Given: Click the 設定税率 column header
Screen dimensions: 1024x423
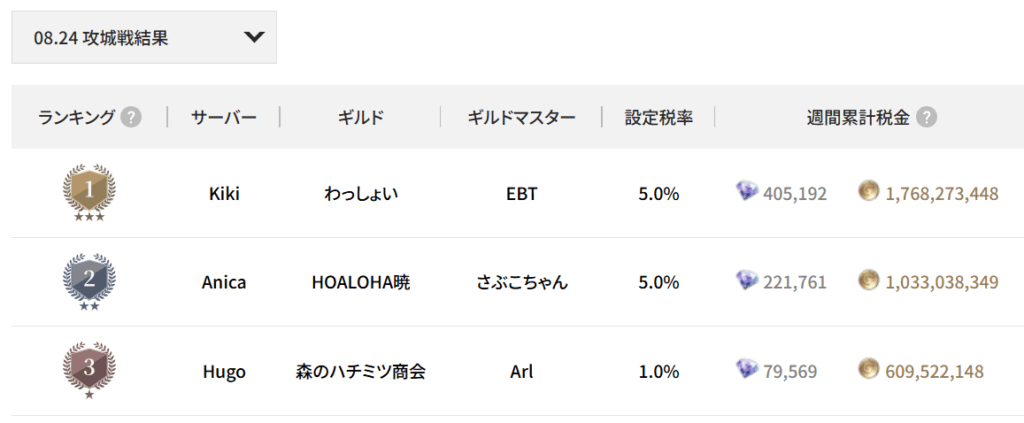Looking at the screenshot, I should click(x=659, y=118).
